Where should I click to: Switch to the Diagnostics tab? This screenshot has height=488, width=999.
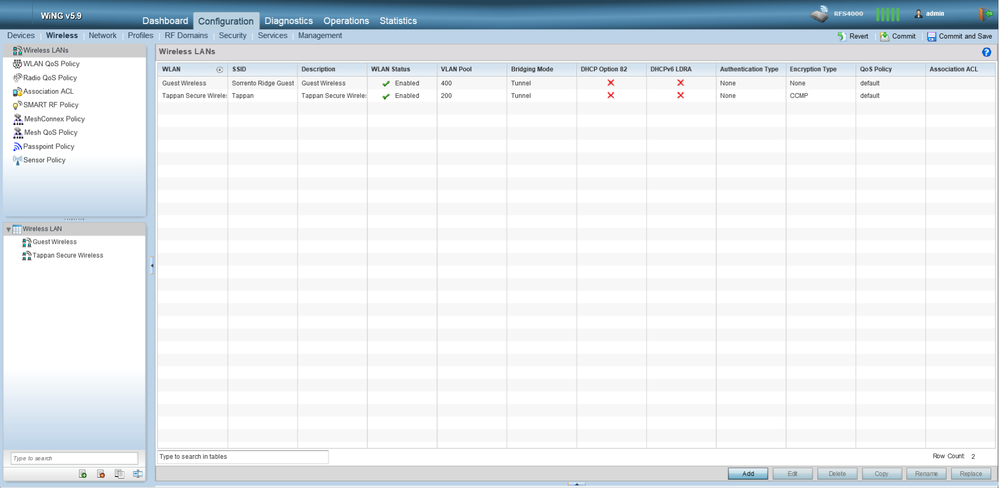click(x=288, y=21)
